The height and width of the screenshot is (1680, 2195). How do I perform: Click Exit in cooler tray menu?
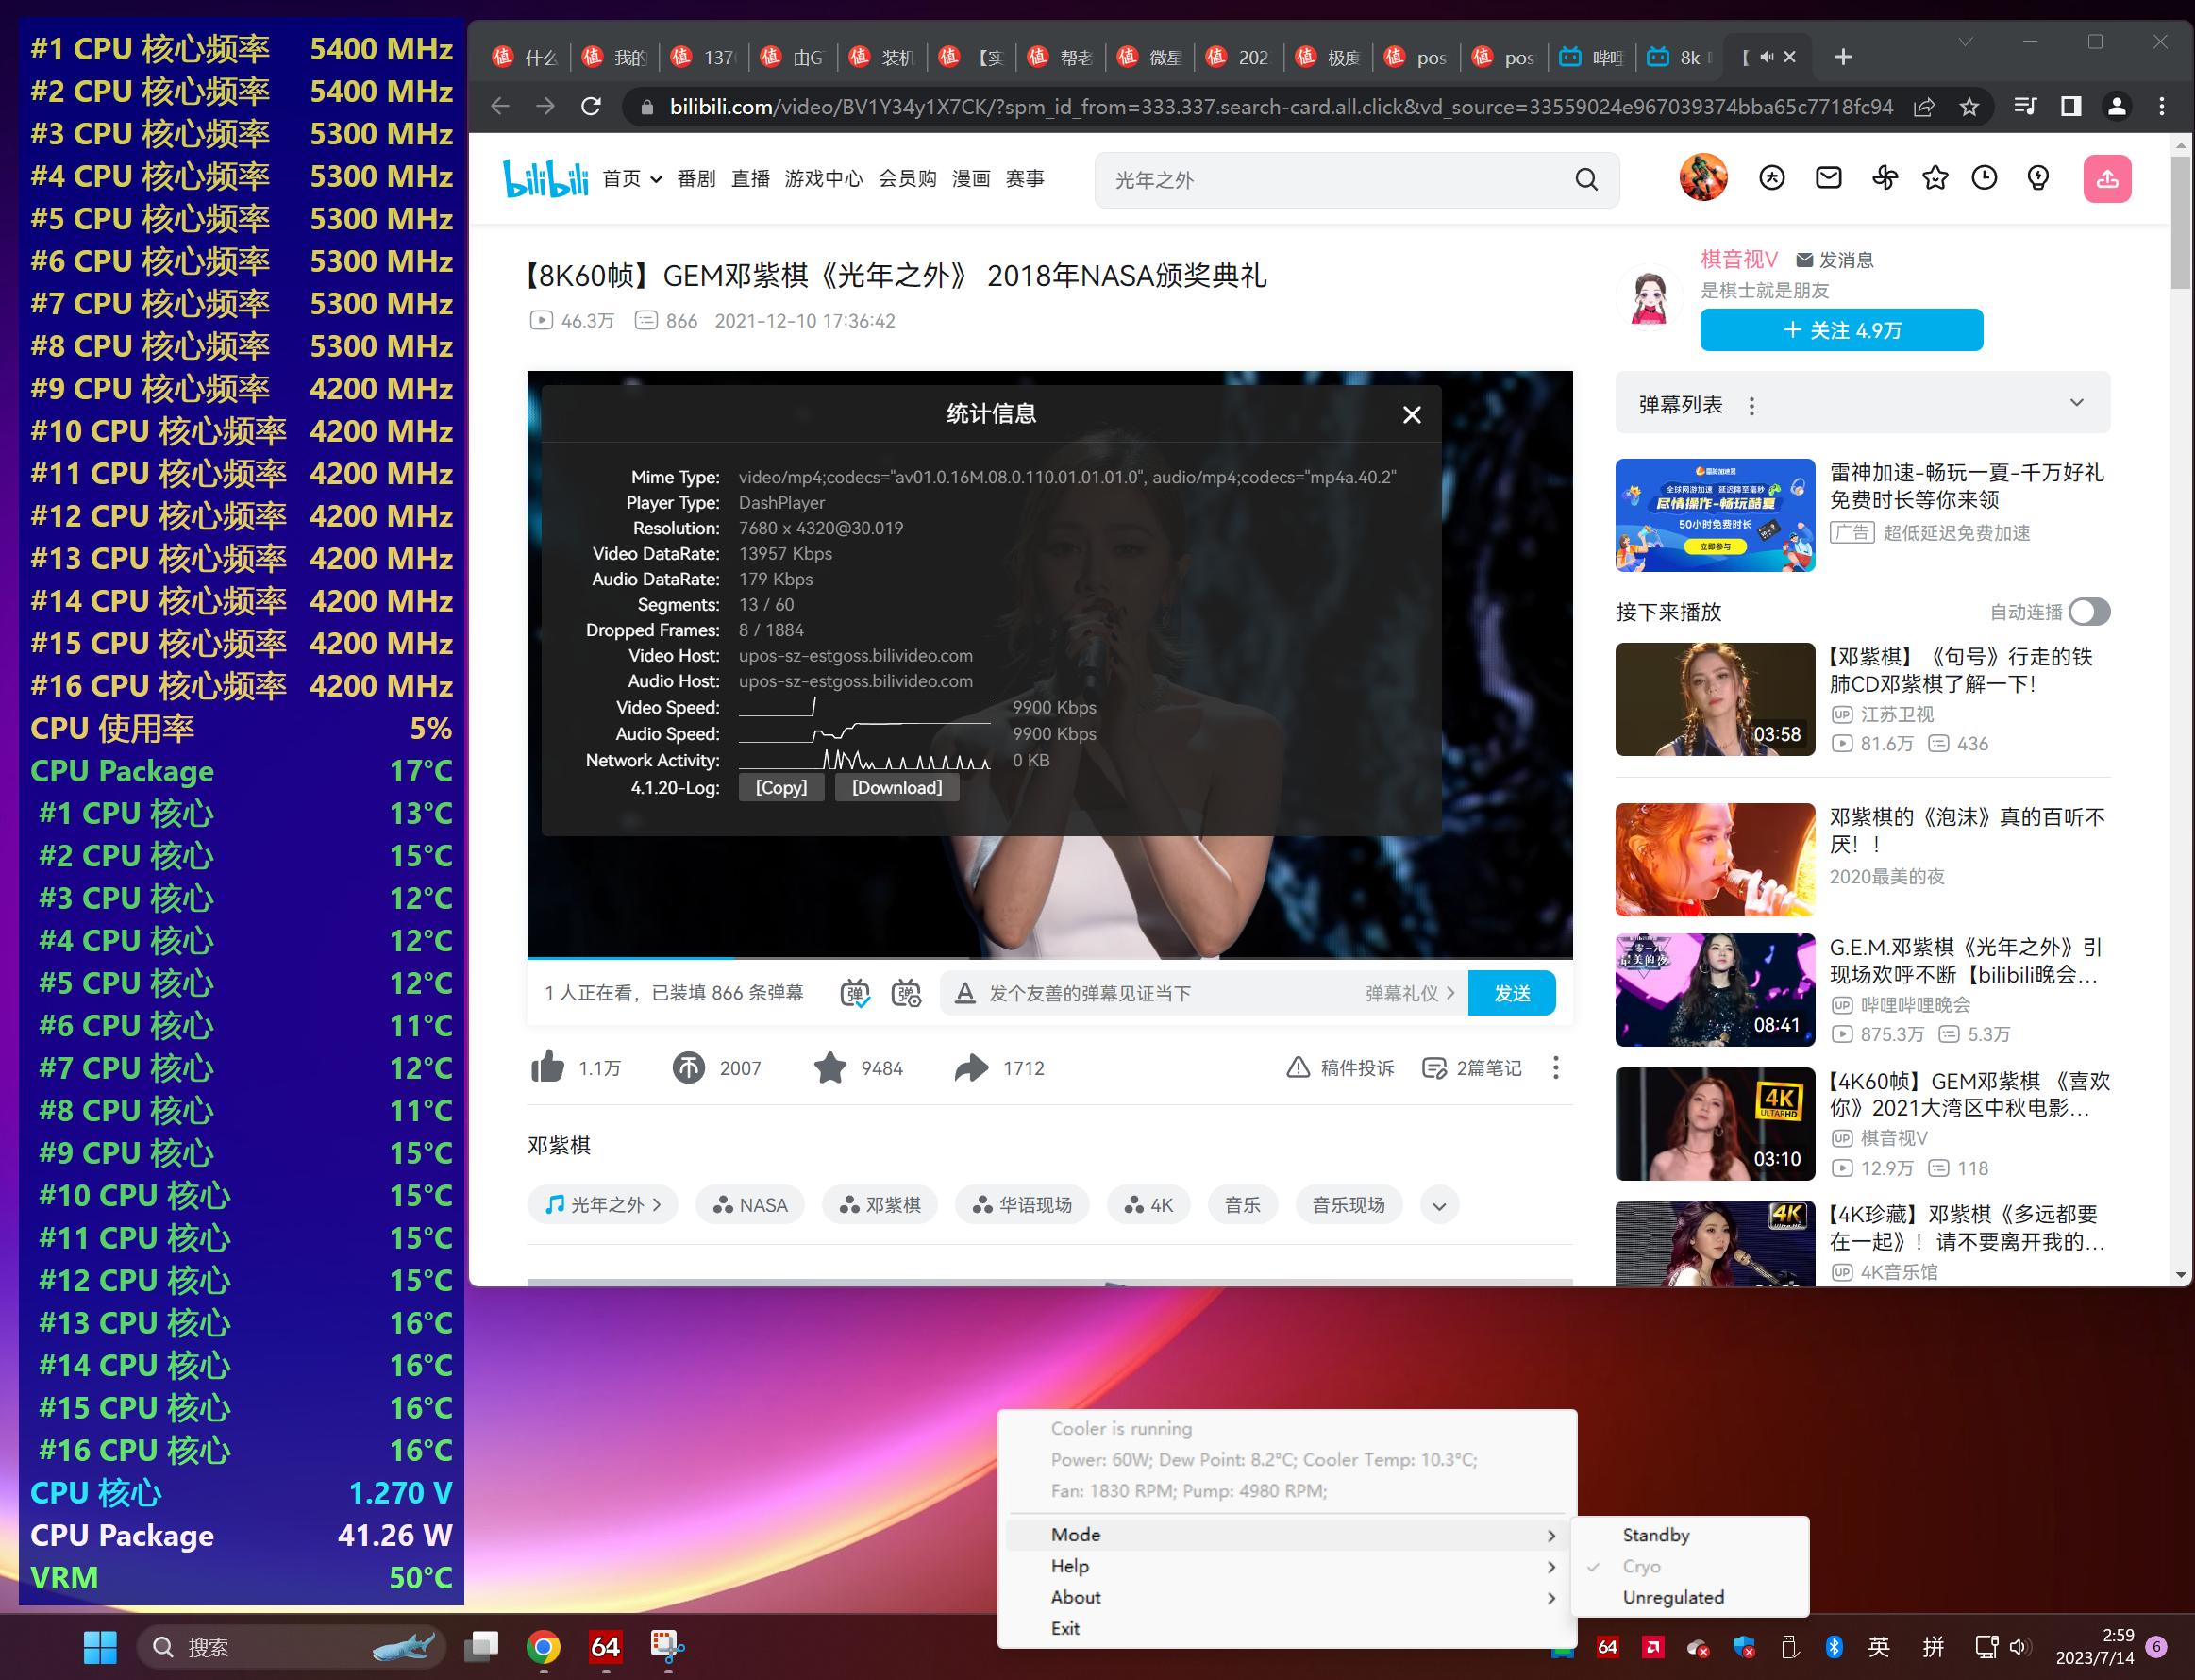tap(1065, 1628)
